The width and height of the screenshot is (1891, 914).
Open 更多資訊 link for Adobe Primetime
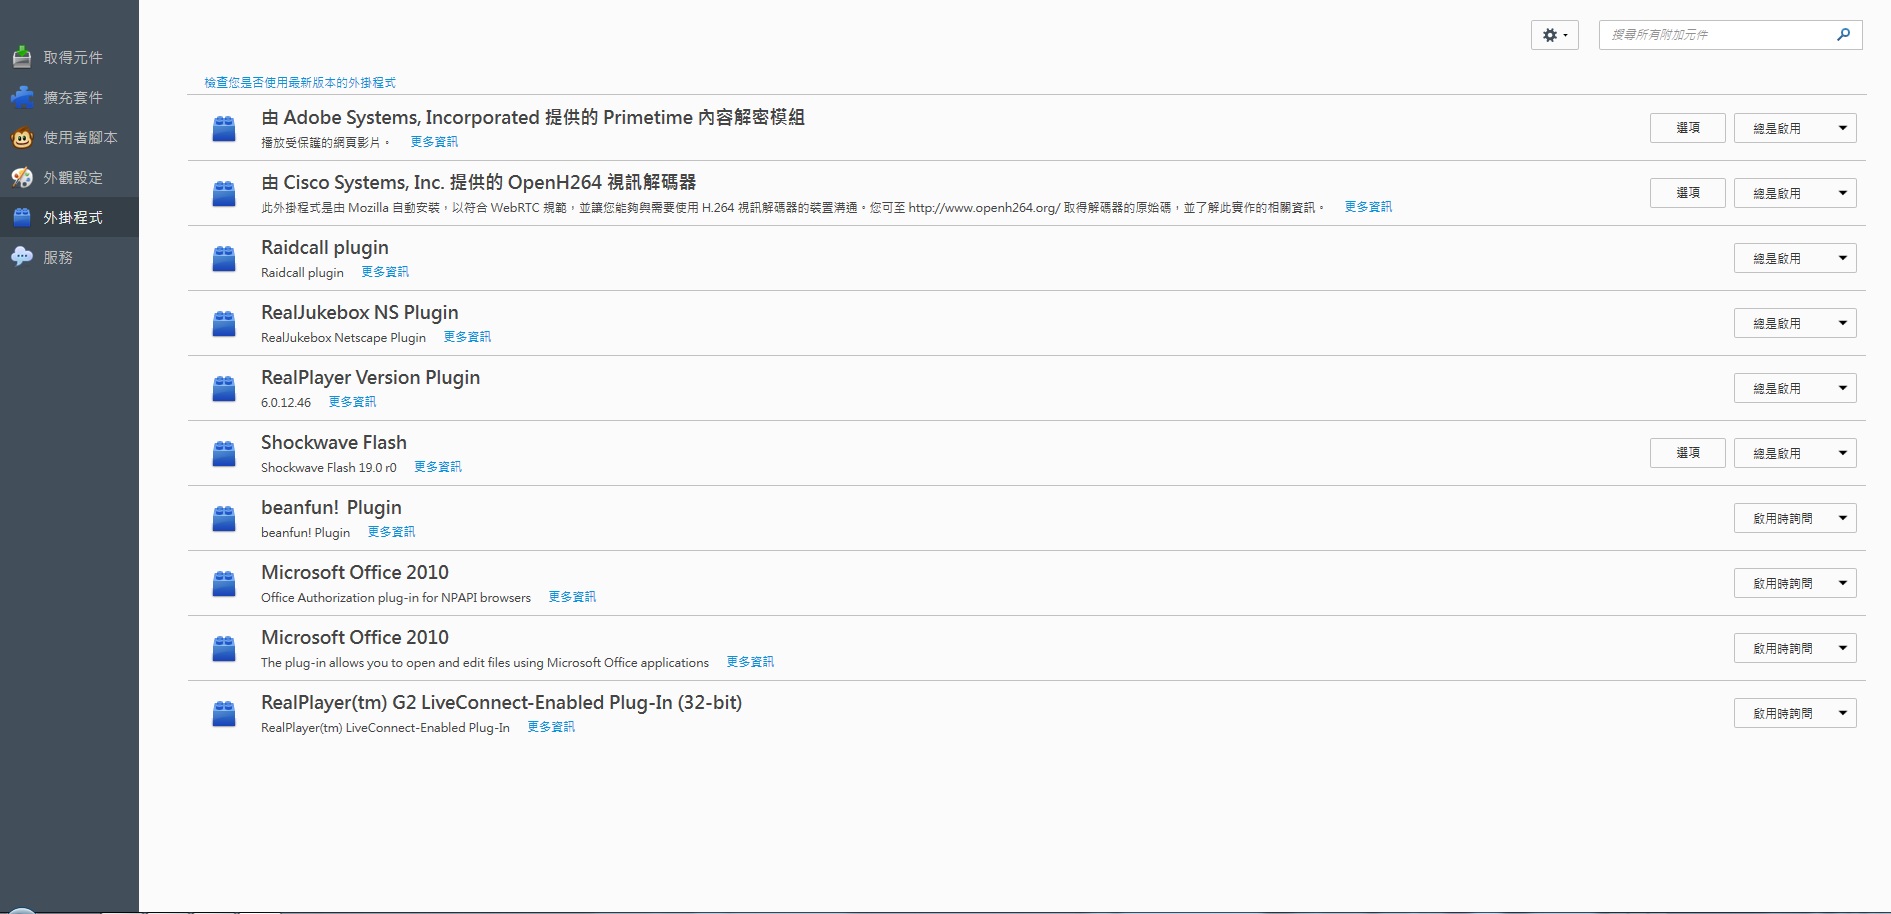(x=434, y=142)
